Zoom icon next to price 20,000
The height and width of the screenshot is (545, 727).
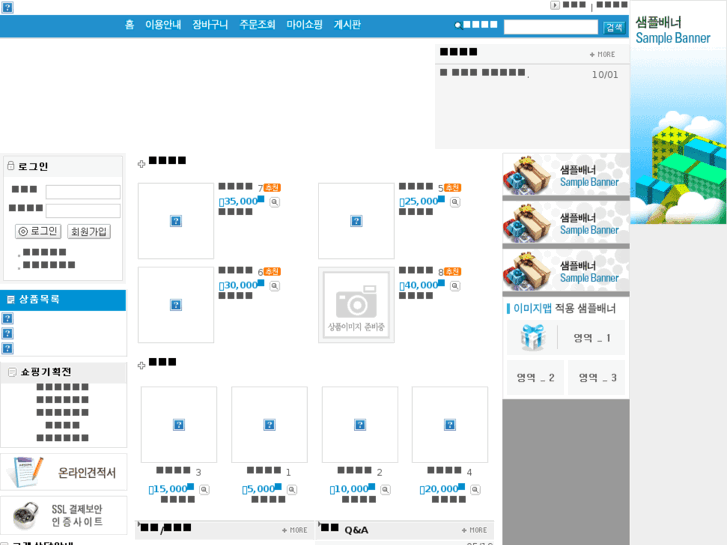[x=475, y=489]
